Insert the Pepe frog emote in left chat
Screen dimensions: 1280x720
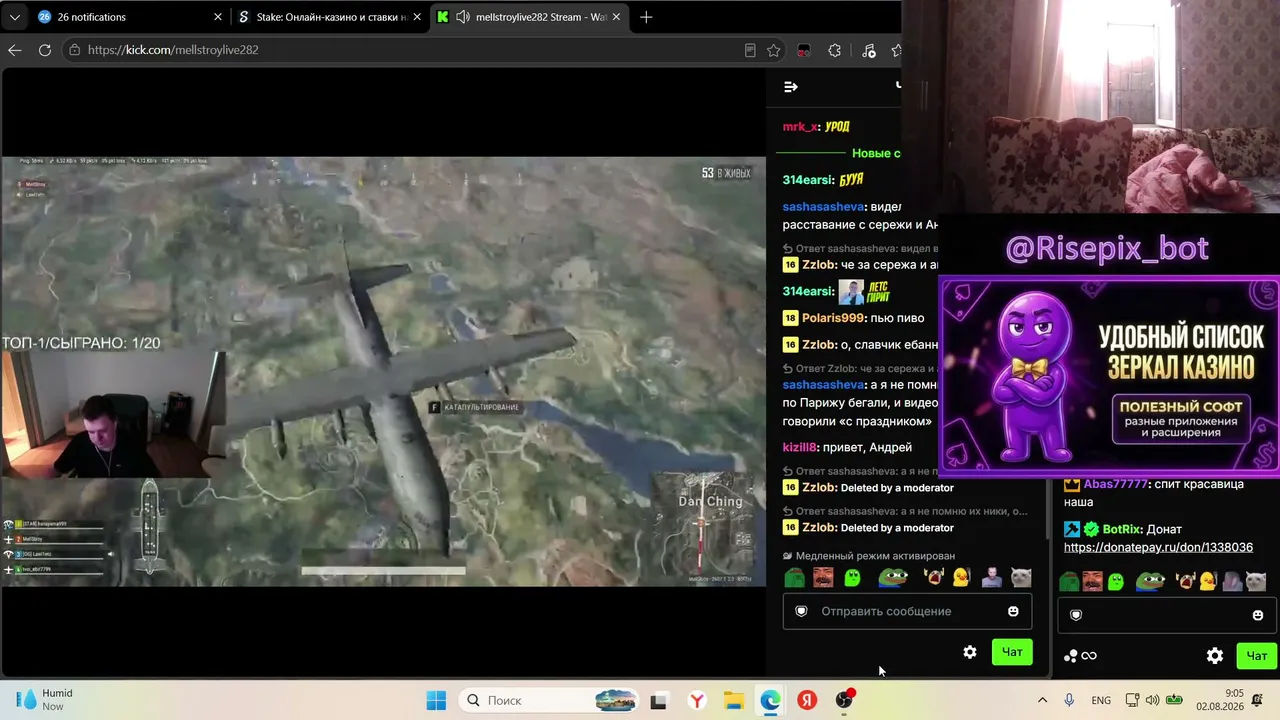(x=893, y=577)
